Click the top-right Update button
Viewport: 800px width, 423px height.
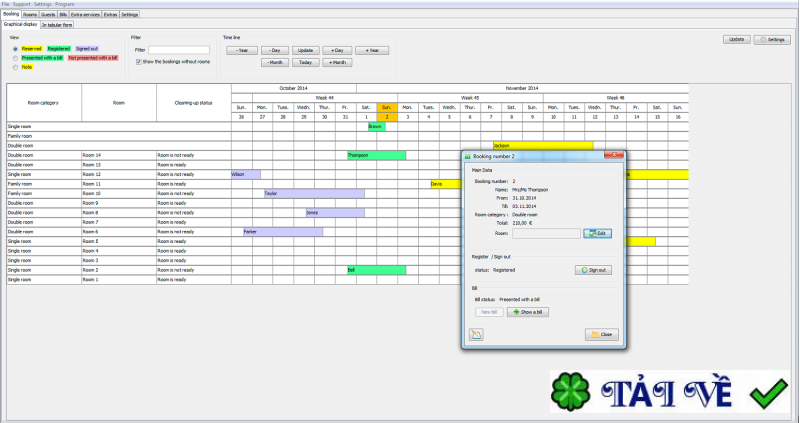click(737, 39)
